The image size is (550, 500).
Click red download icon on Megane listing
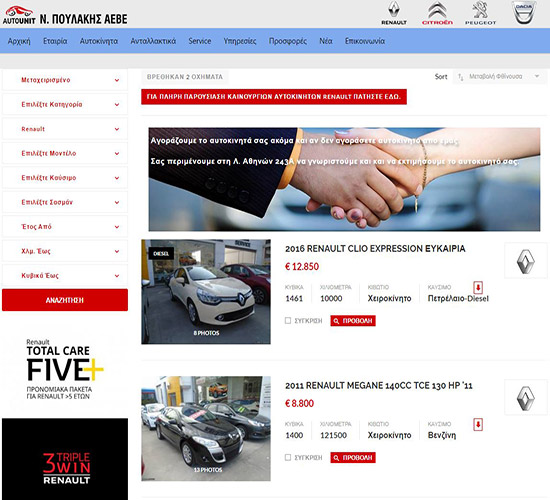pyautogui.click(x=478, y=424)
